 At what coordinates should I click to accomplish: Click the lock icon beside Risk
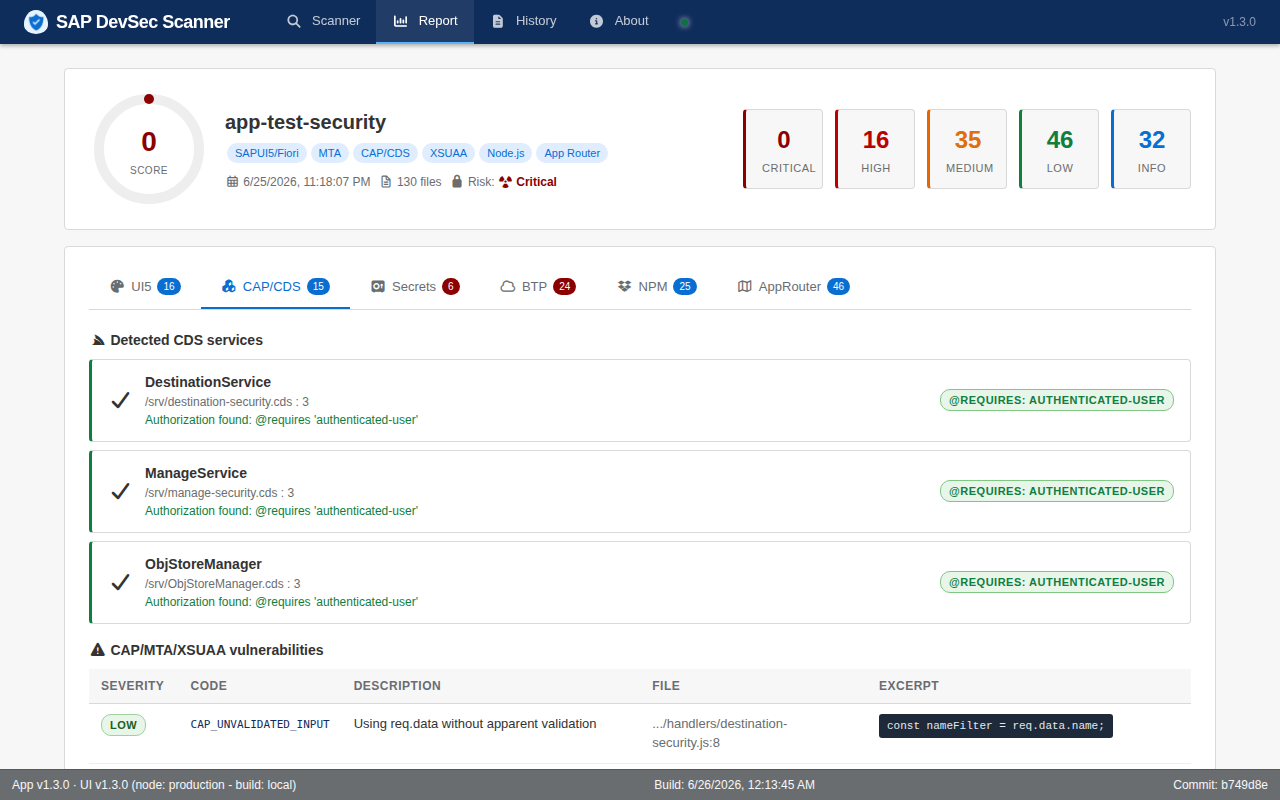point(457,182)
